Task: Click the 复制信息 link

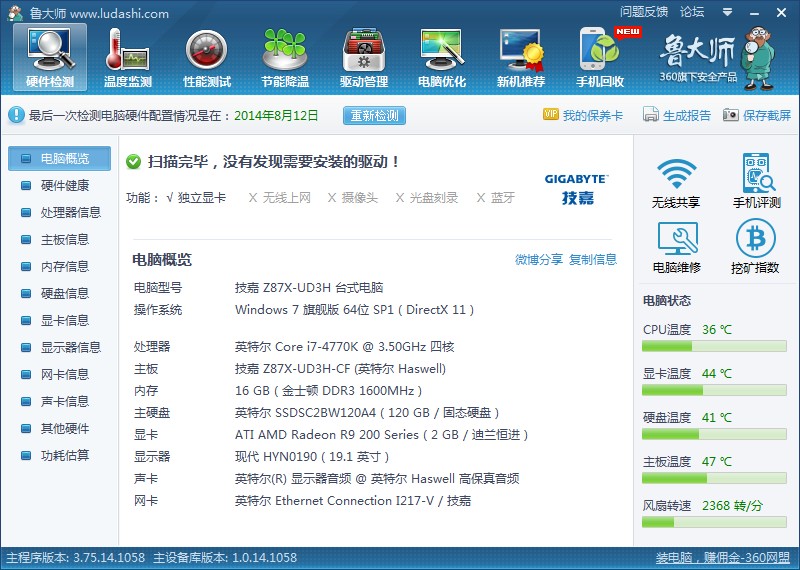Action: [x=593, y=260]
